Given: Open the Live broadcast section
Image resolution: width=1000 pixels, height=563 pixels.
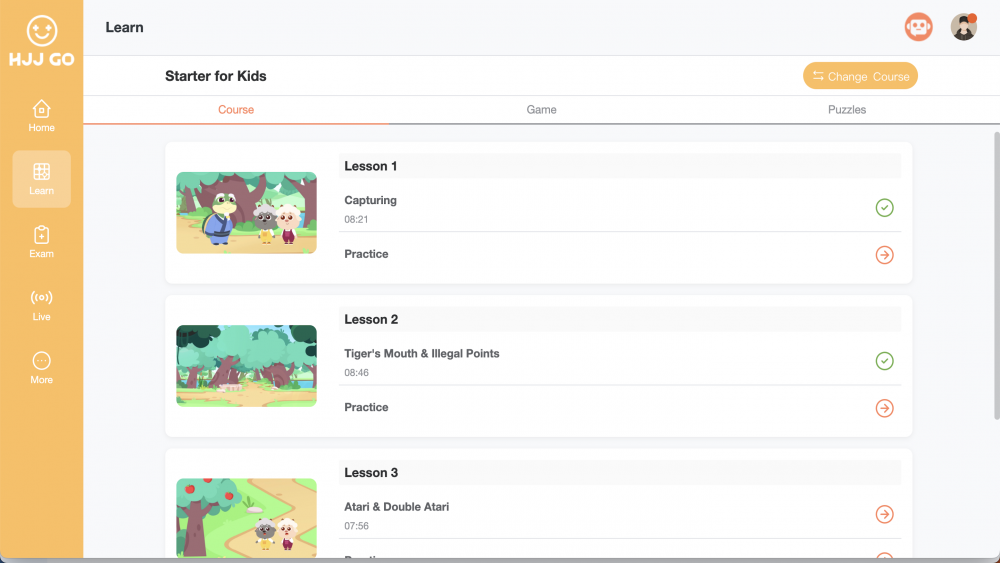Looking at the screenshot, I should click(x=41, y=304).
